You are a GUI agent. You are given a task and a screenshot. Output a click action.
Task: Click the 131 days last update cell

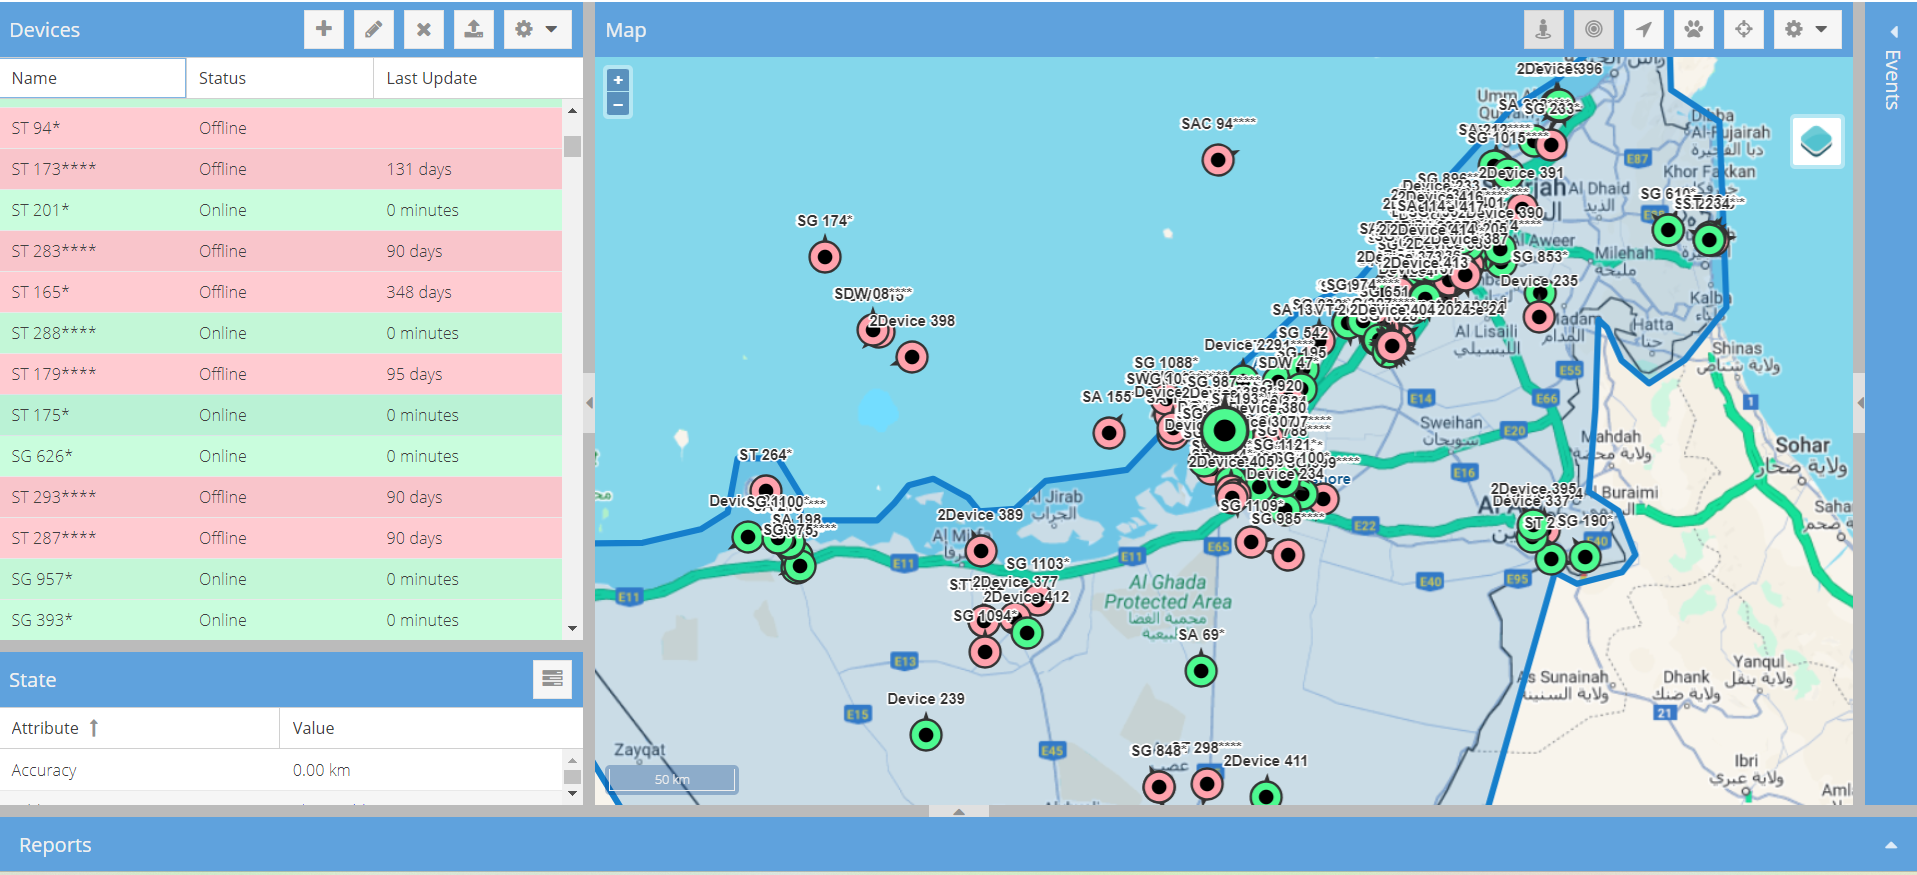pos(468,169)
